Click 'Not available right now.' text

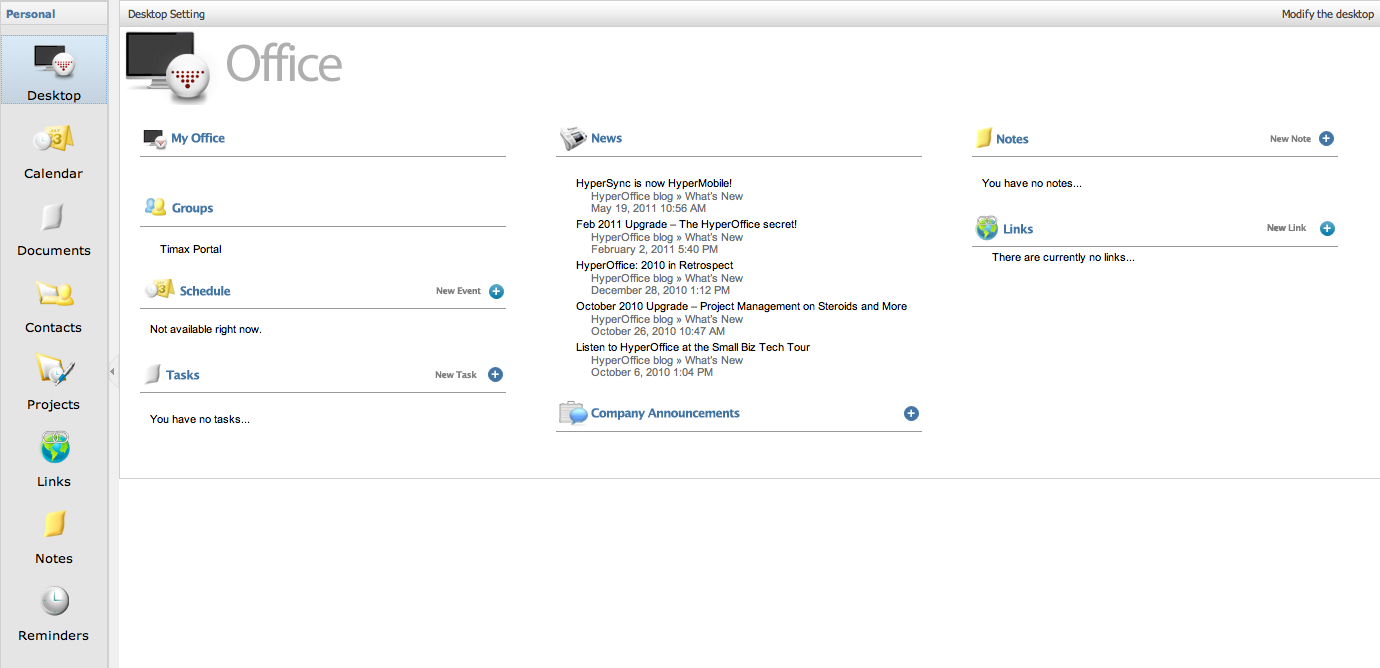(206, 329)
